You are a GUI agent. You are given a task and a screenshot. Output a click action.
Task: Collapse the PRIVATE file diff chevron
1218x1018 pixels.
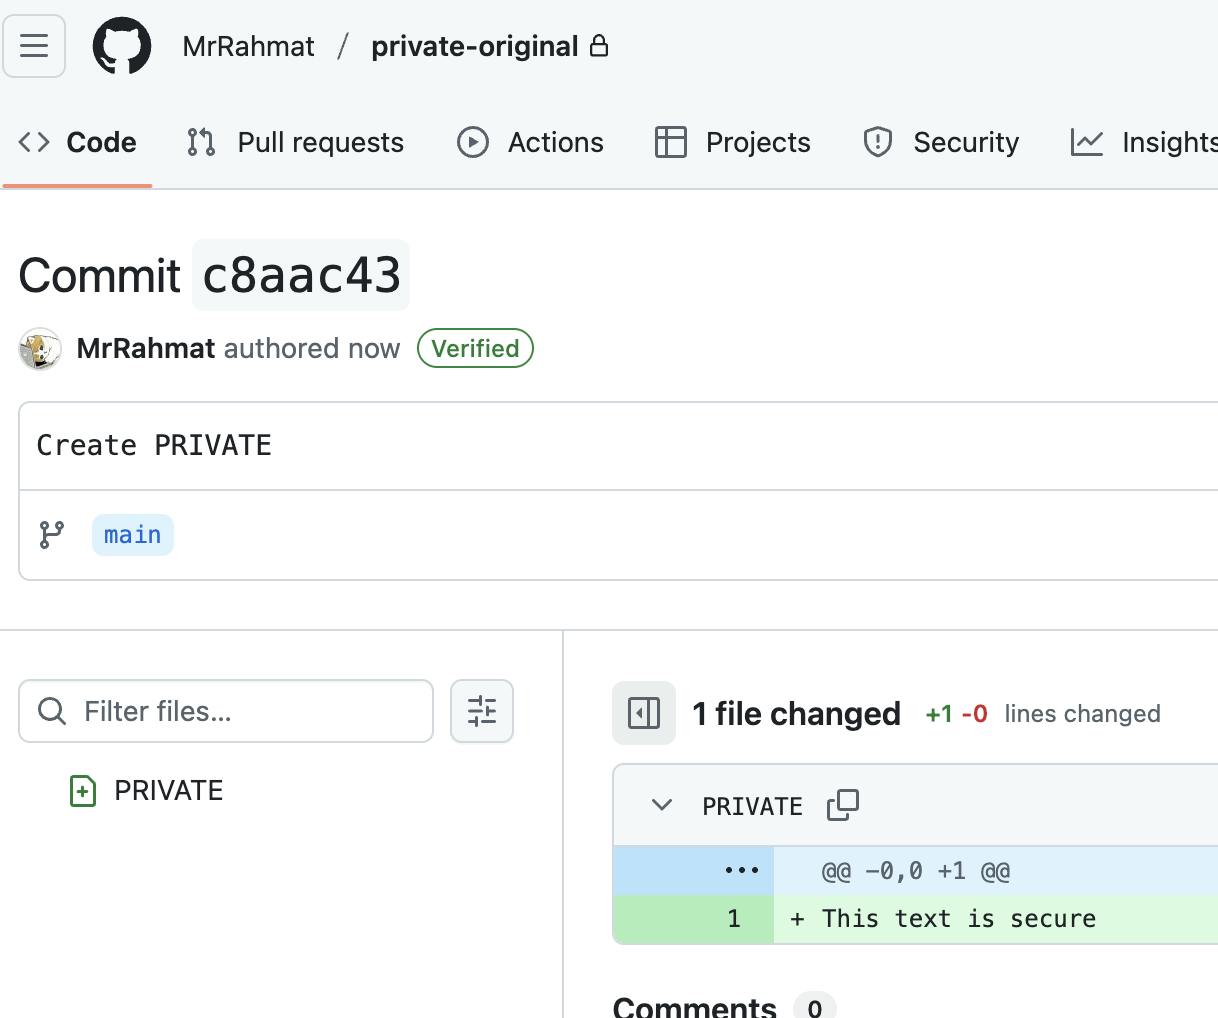pos(662,805)
